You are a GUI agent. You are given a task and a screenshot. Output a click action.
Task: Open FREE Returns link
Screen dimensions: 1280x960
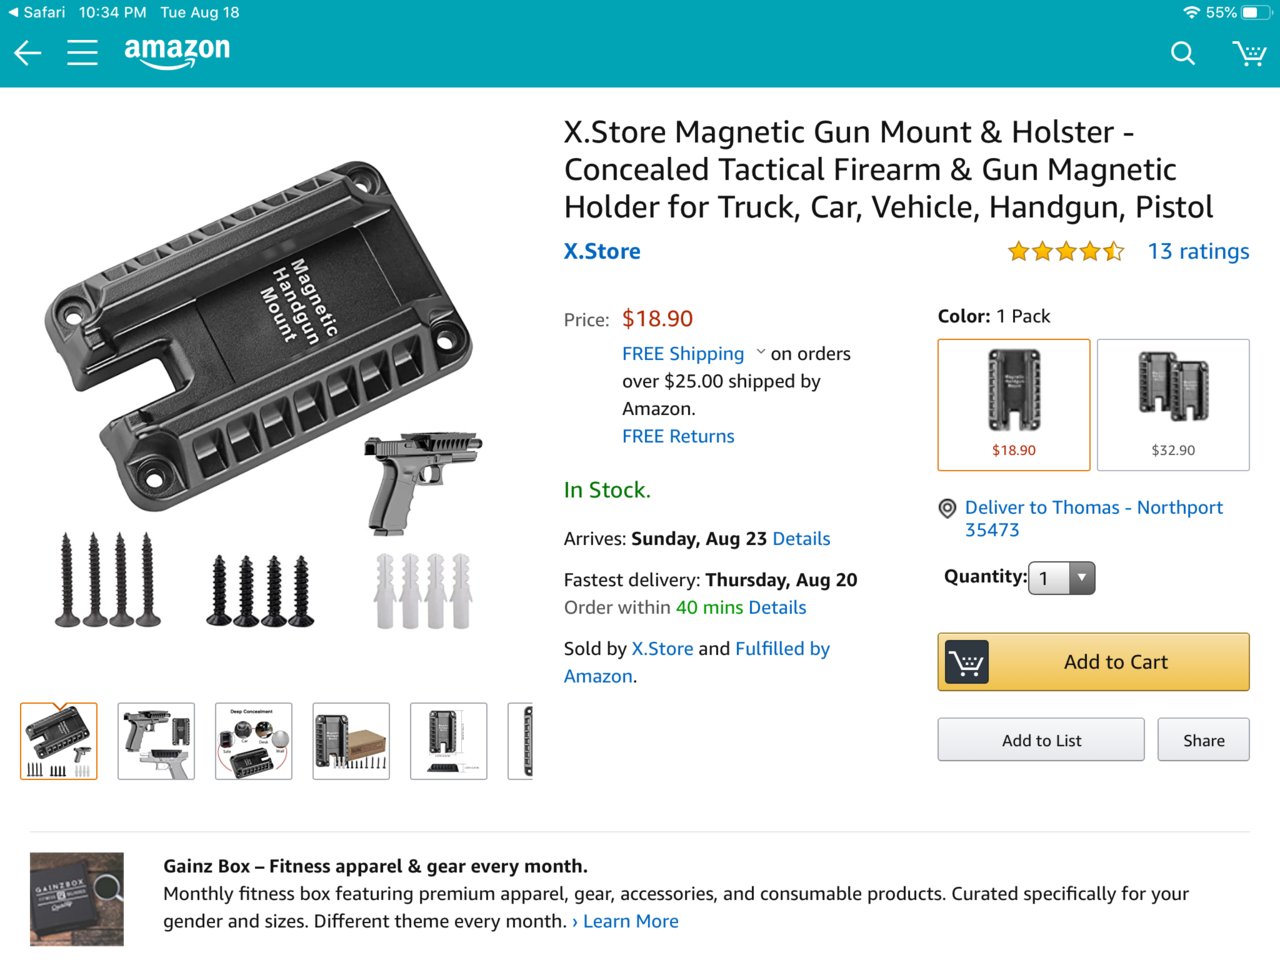(678, 436)
